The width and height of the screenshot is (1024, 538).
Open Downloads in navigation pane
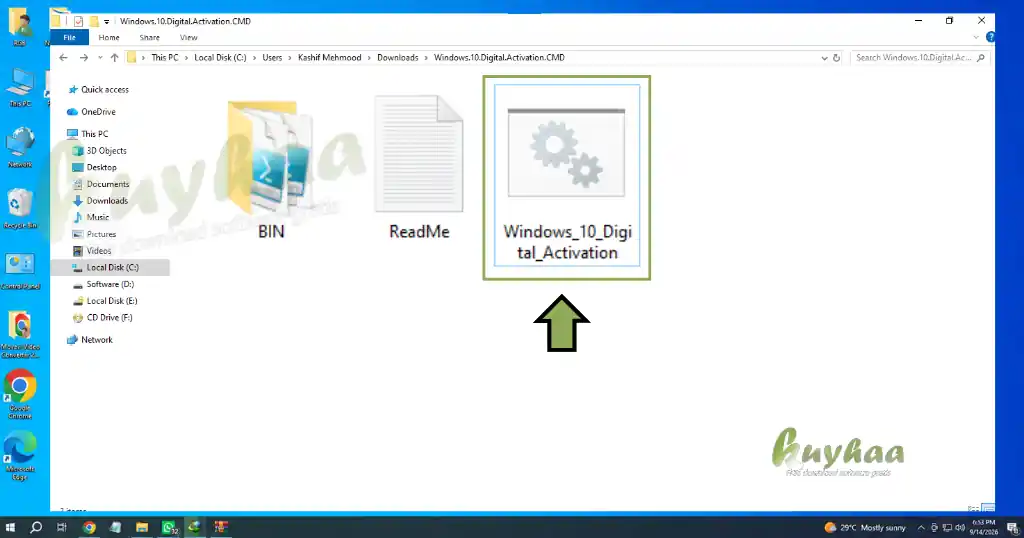(x=100, y=200)
